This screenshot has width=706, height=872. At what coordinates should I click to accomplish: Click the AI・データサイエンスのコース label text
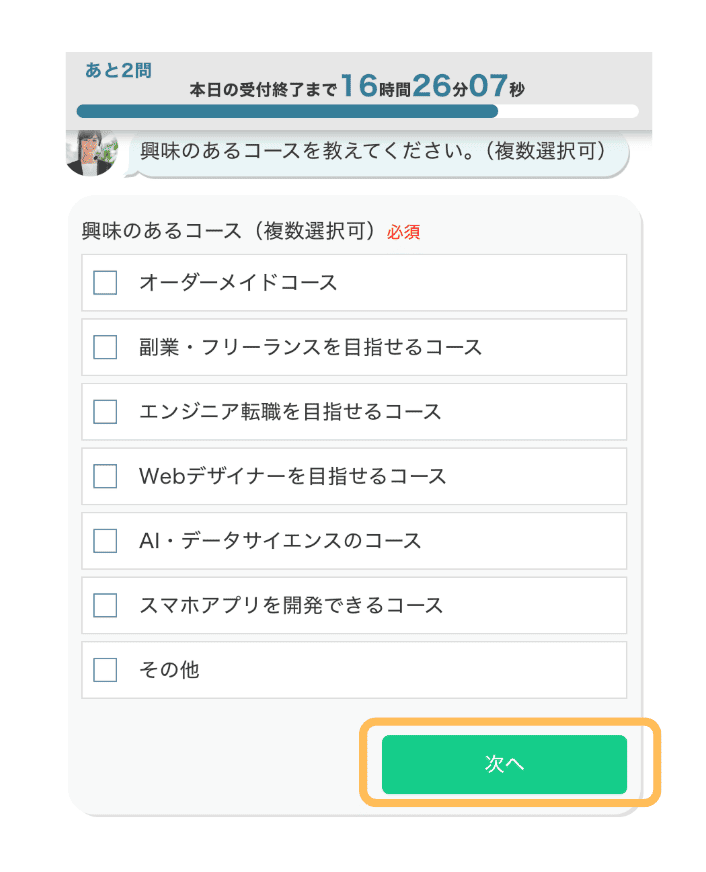click(280, 541)
